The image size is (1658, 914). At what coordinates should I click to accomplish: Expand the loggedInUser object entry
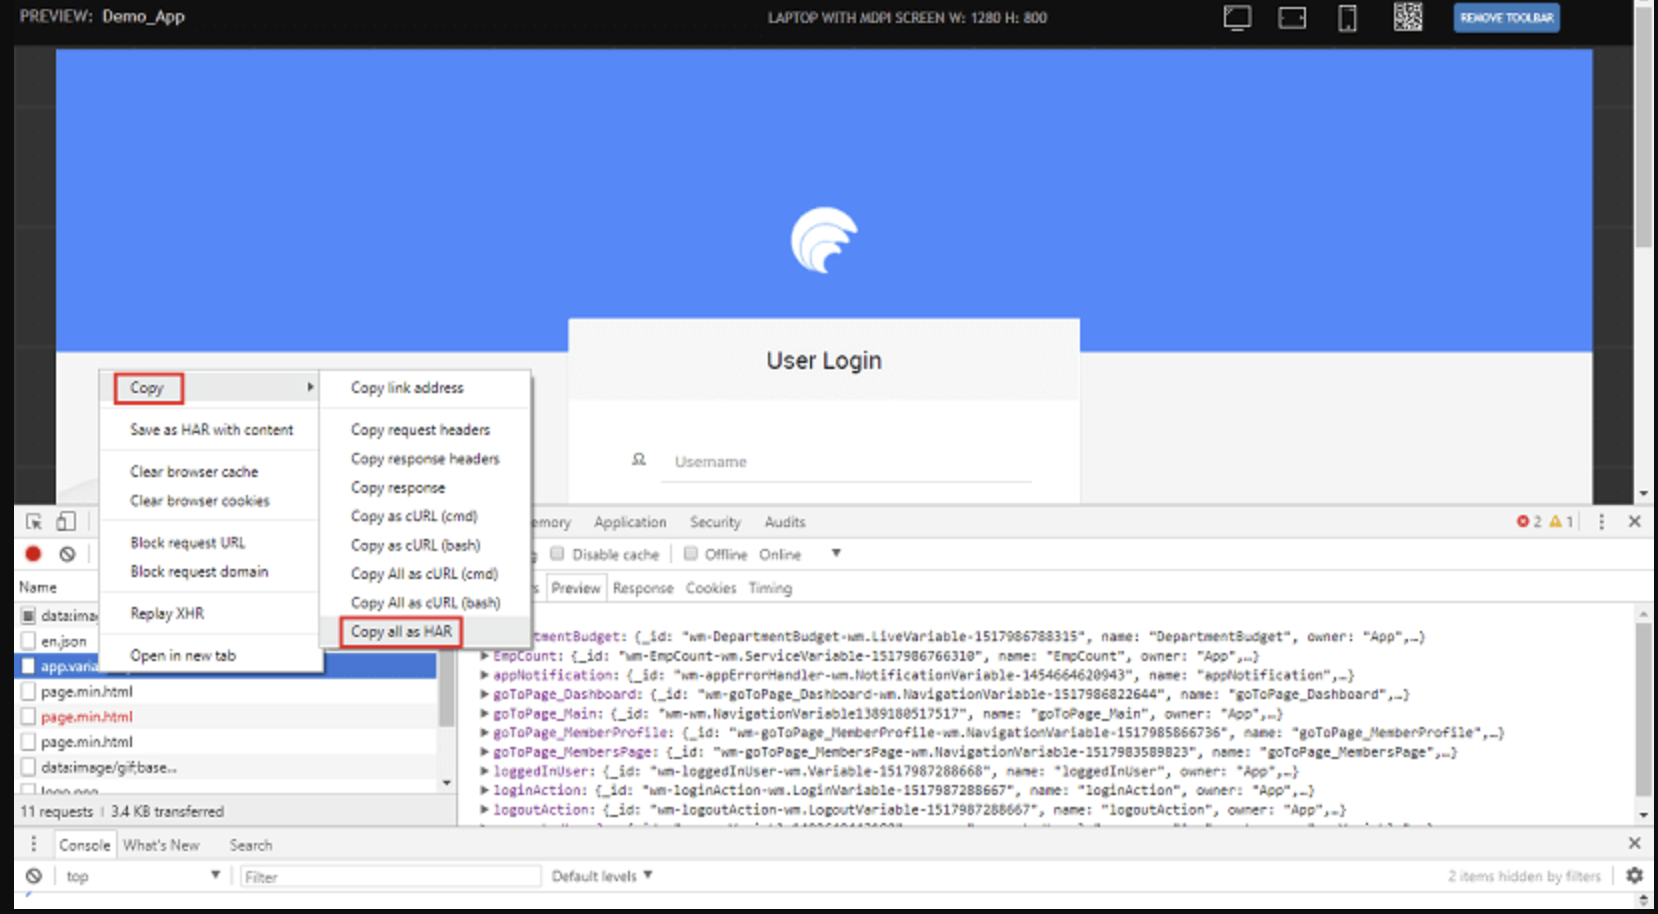[x=484, y=771]
